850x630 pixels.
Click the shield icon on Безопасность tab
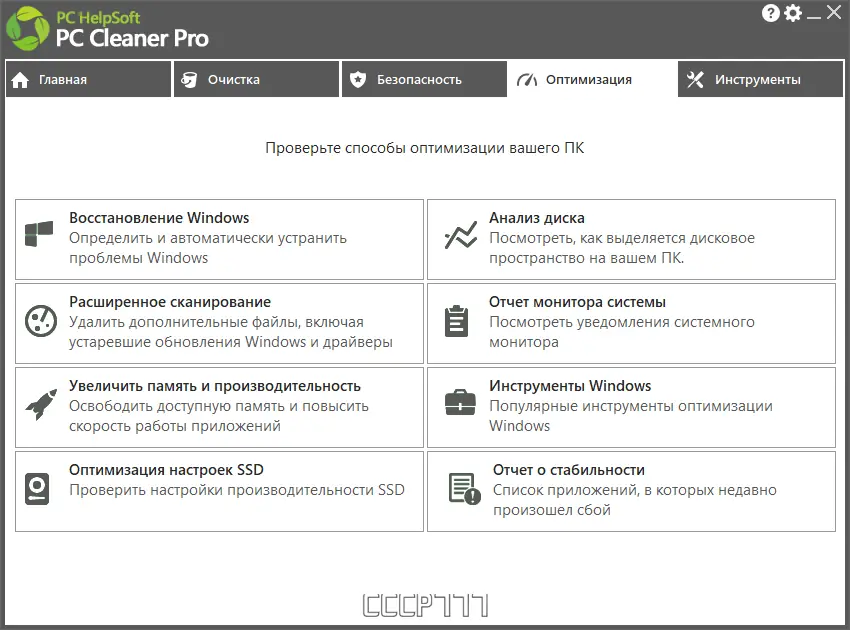(x=358, y=80)
